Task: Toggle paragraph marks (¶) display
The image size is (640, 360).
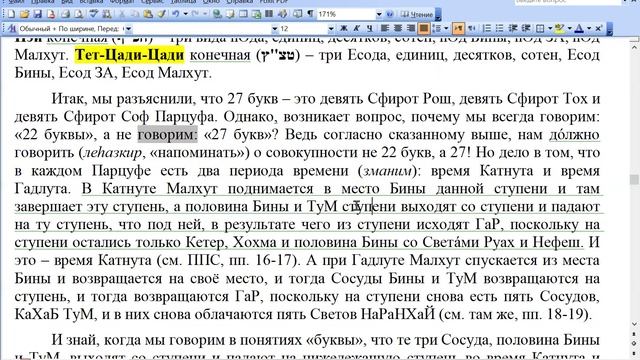Action: tap(311, 14)
